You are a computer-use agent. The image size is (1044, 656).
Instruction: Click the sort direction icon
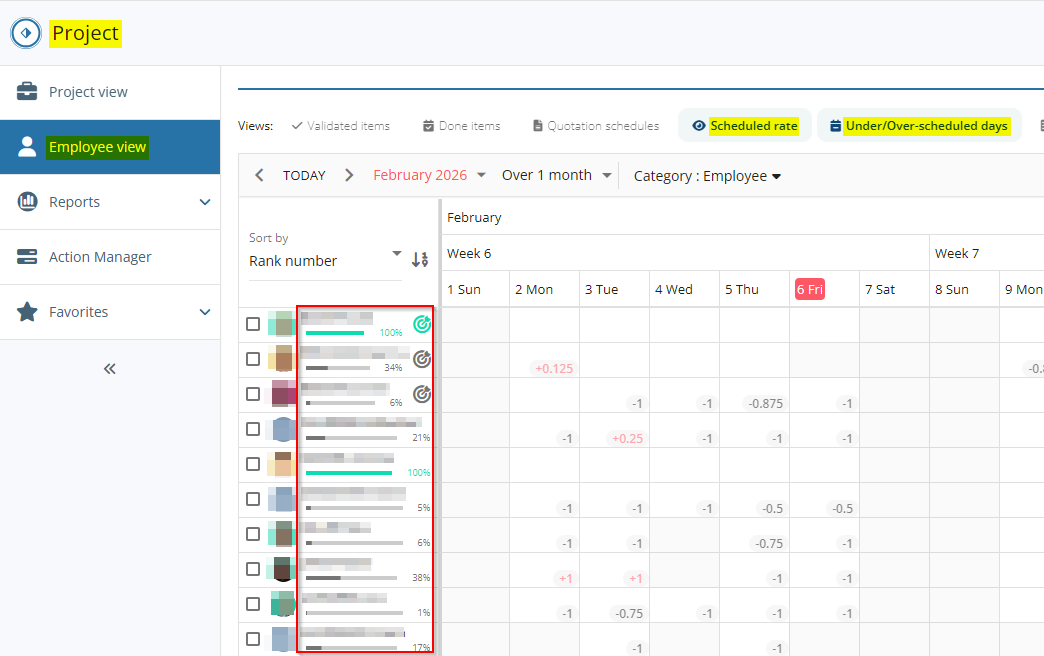[420, 260]
